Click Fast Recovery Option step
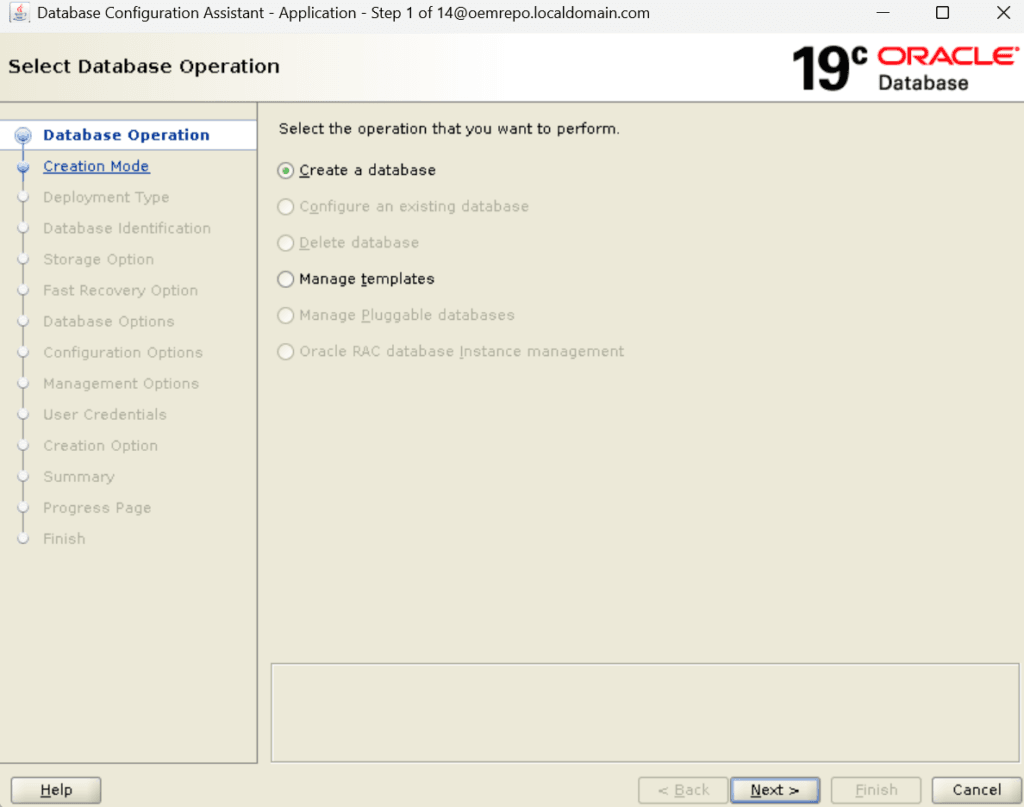The height and width of the screenshot is (807, 1024). pos(120,291)
